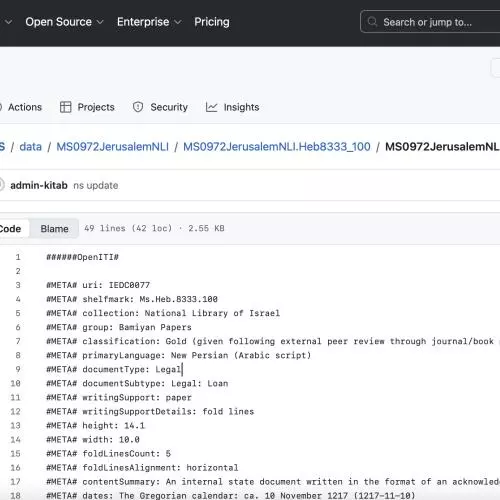Click the 'height: 14.1' line
Image resolution: width=500 pixels, height=500 pixels.
click(x=95, y=425)
